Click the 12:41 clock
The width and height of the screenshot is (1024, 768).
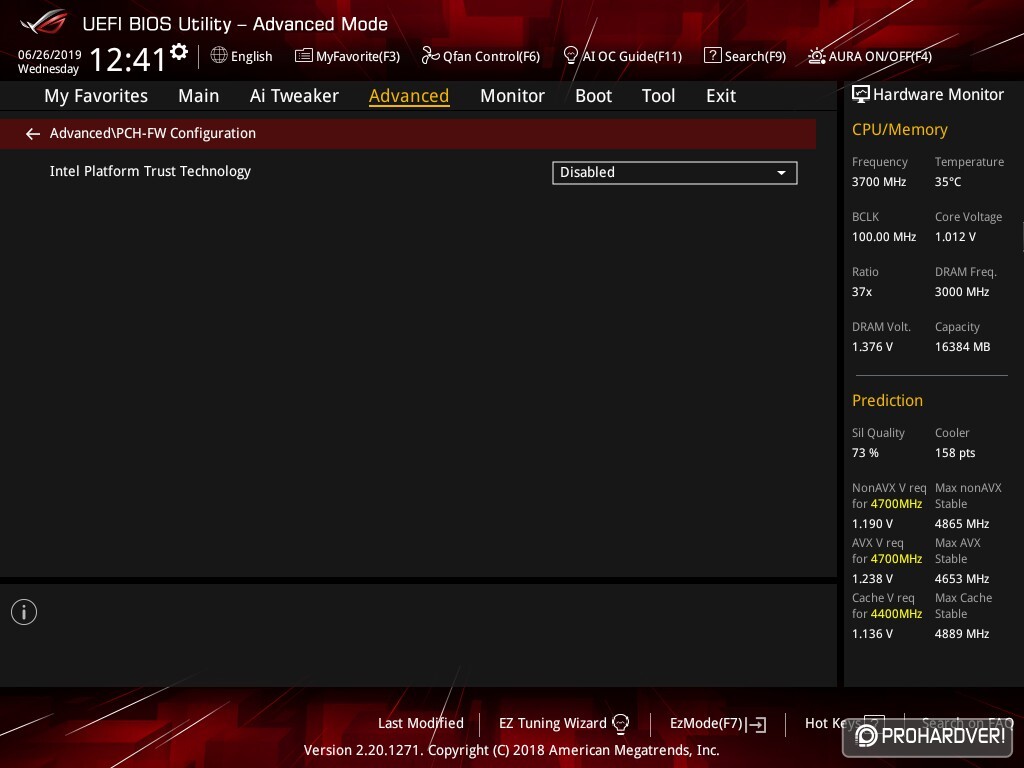[127, 59]
